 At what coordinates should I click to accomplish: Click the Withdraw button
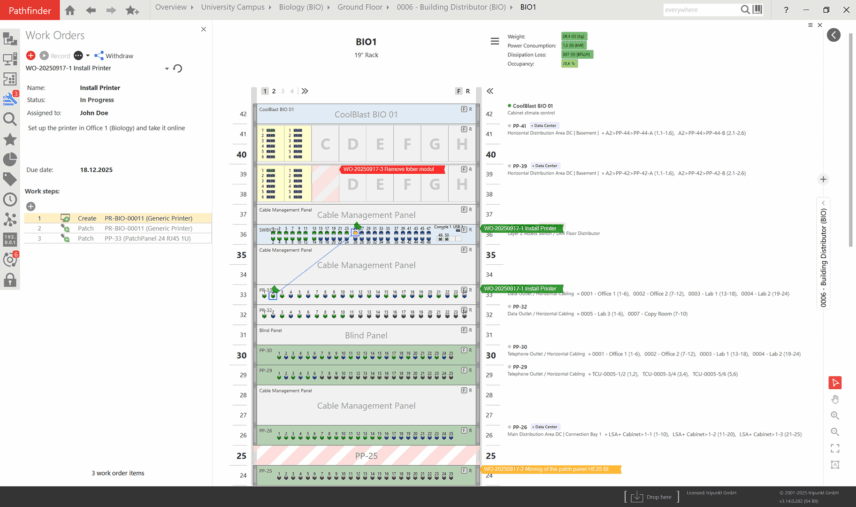pos(114,56)
